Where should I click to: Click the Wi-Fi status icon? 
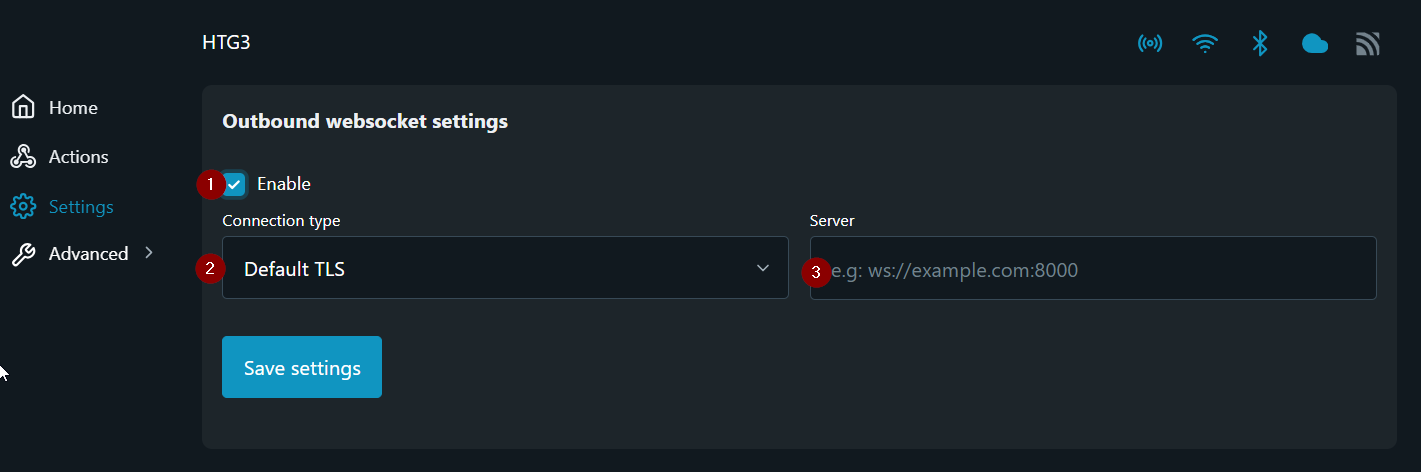(1205, 44)
